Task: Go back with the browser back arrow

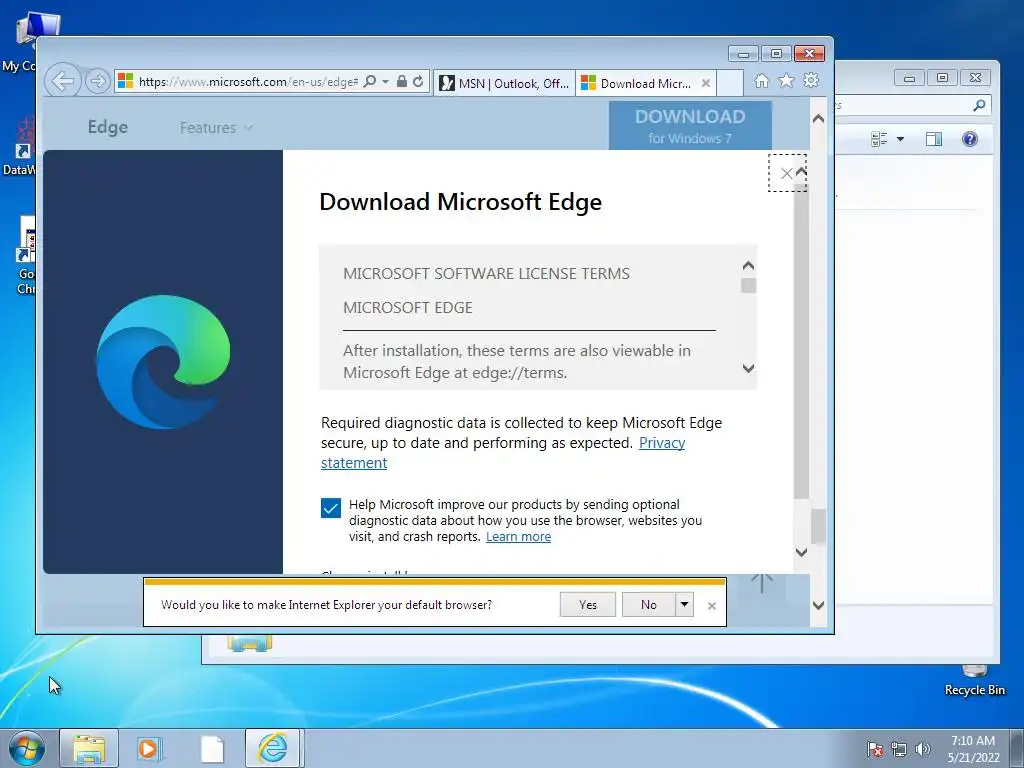Action: pyautogui.click(x=63, y=81)
